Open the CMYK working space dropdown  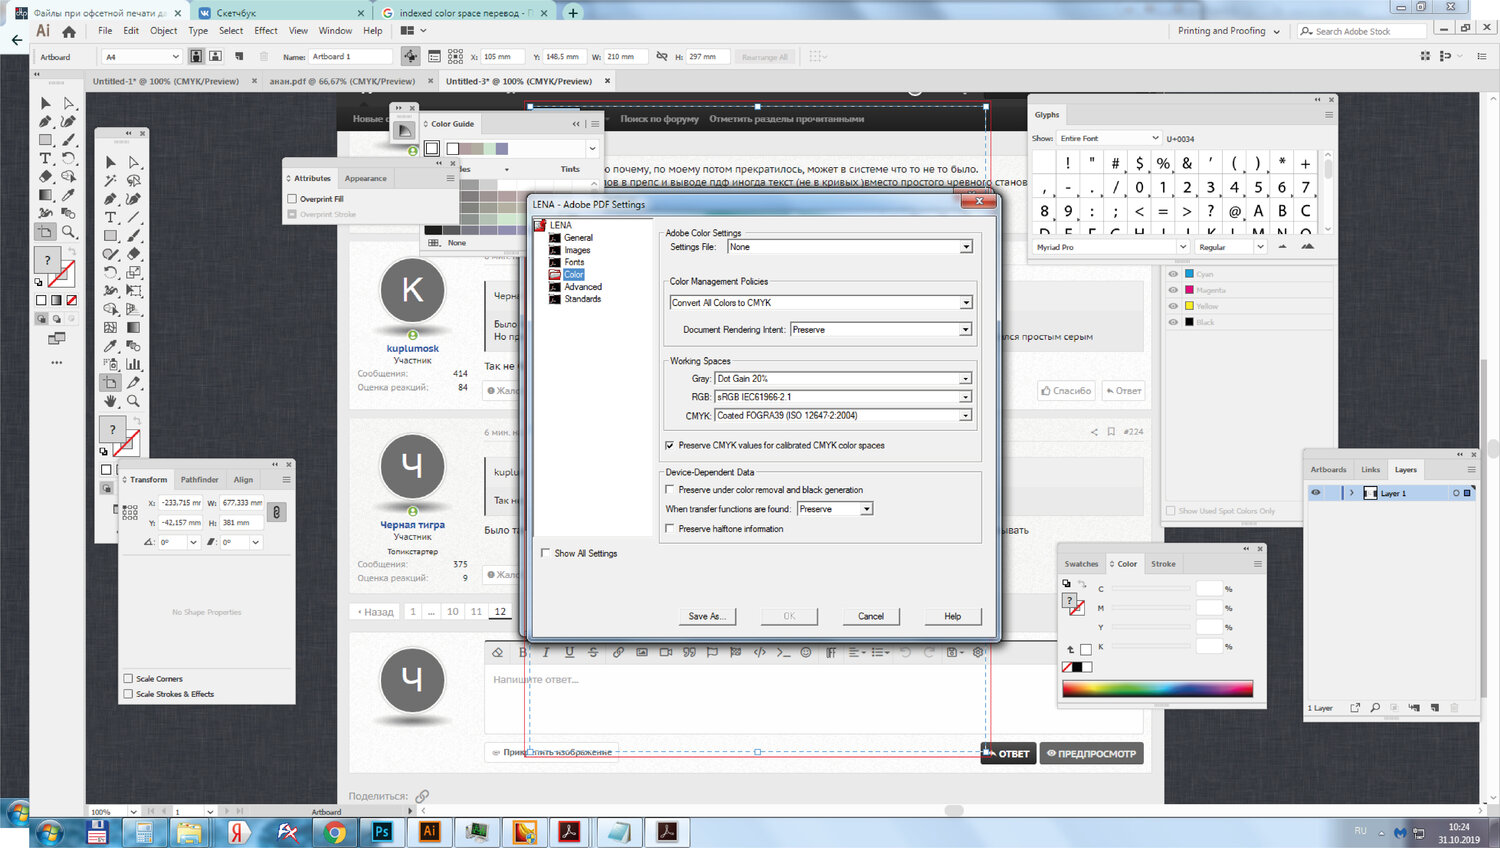tap(843, 416)
